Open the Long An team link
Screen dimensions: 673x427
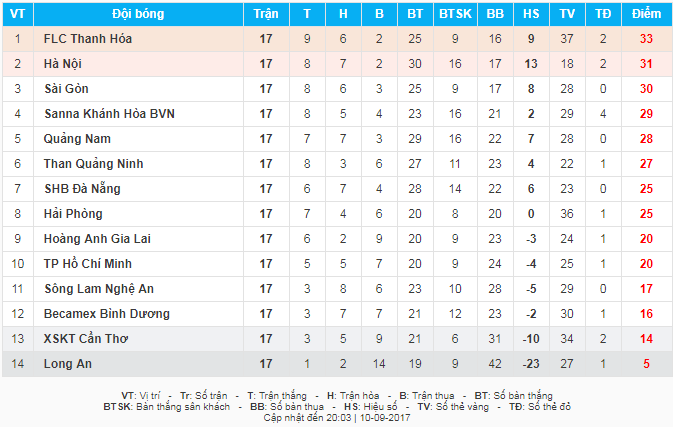66,364
